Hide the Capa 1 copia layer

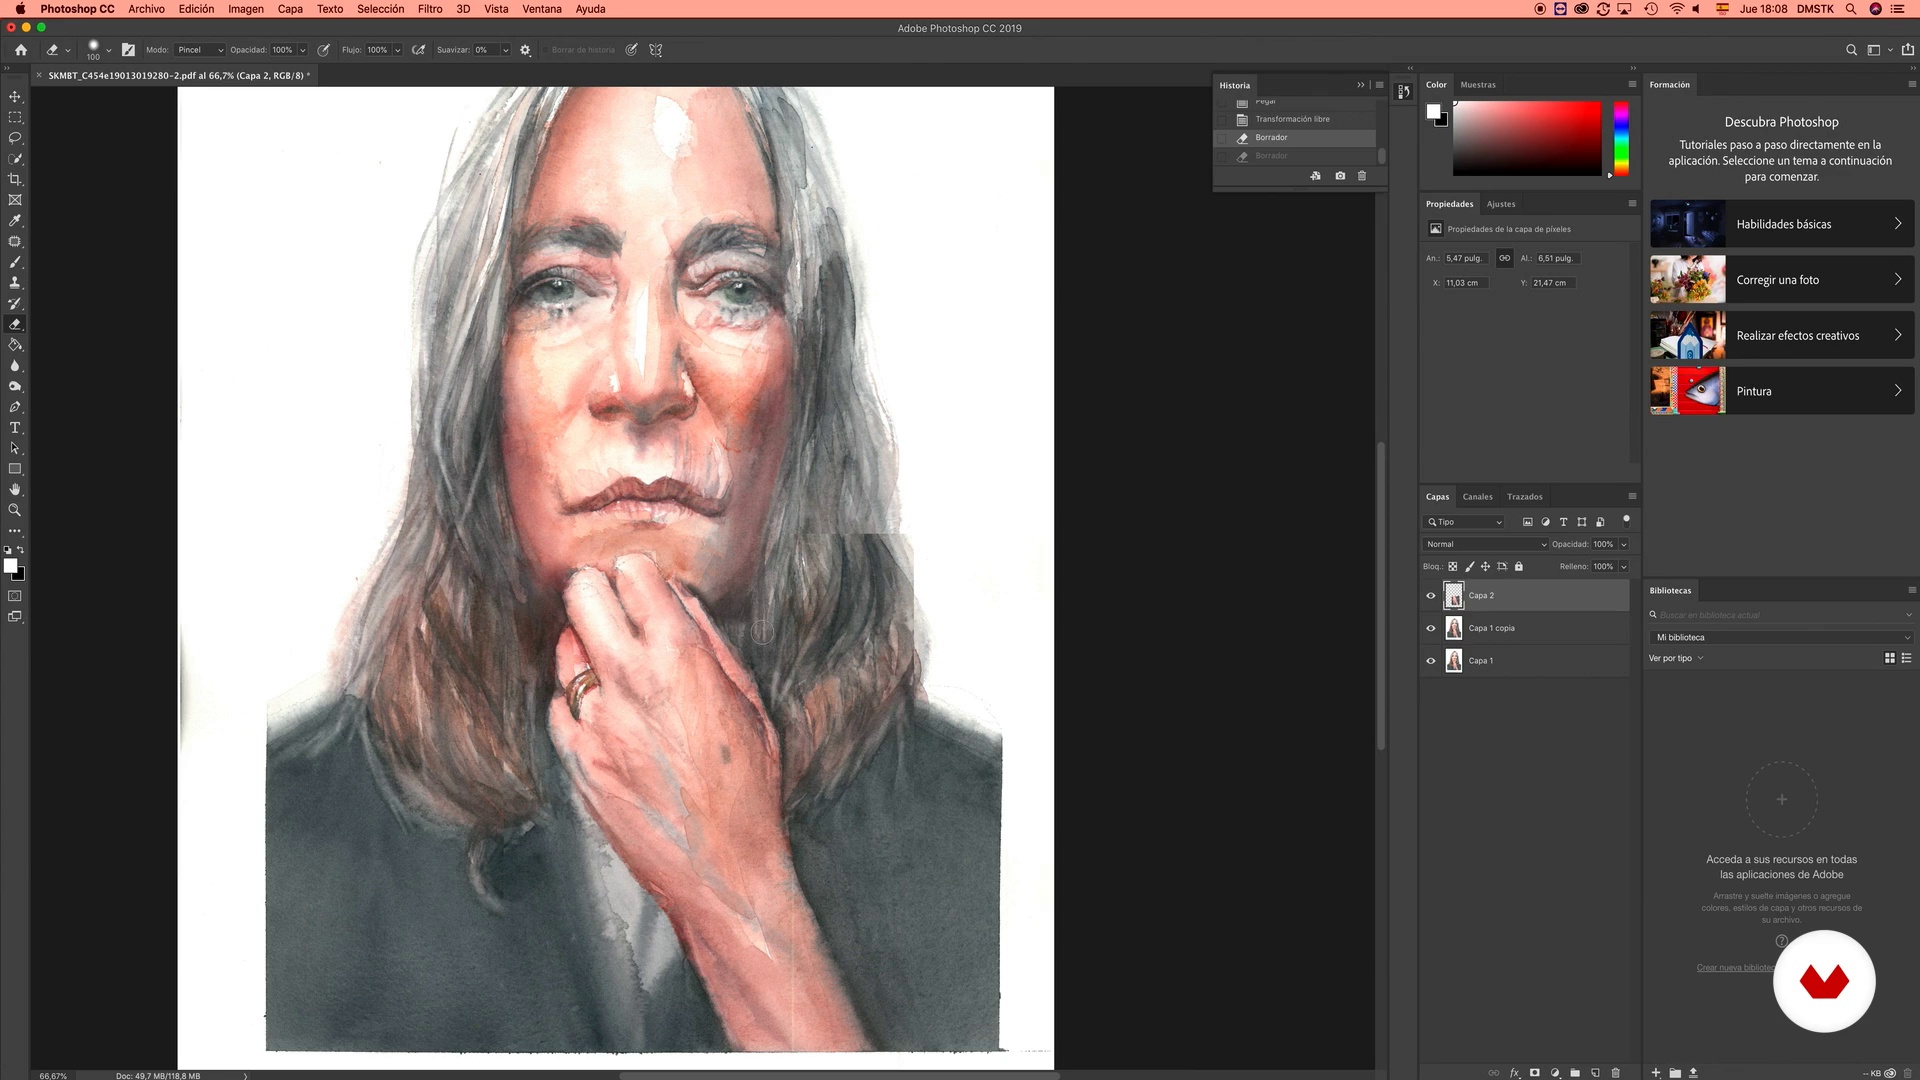1431,629
